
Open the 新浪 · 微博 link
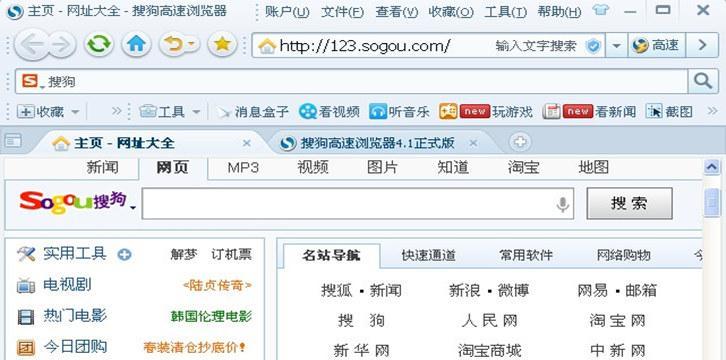point(489,291)
